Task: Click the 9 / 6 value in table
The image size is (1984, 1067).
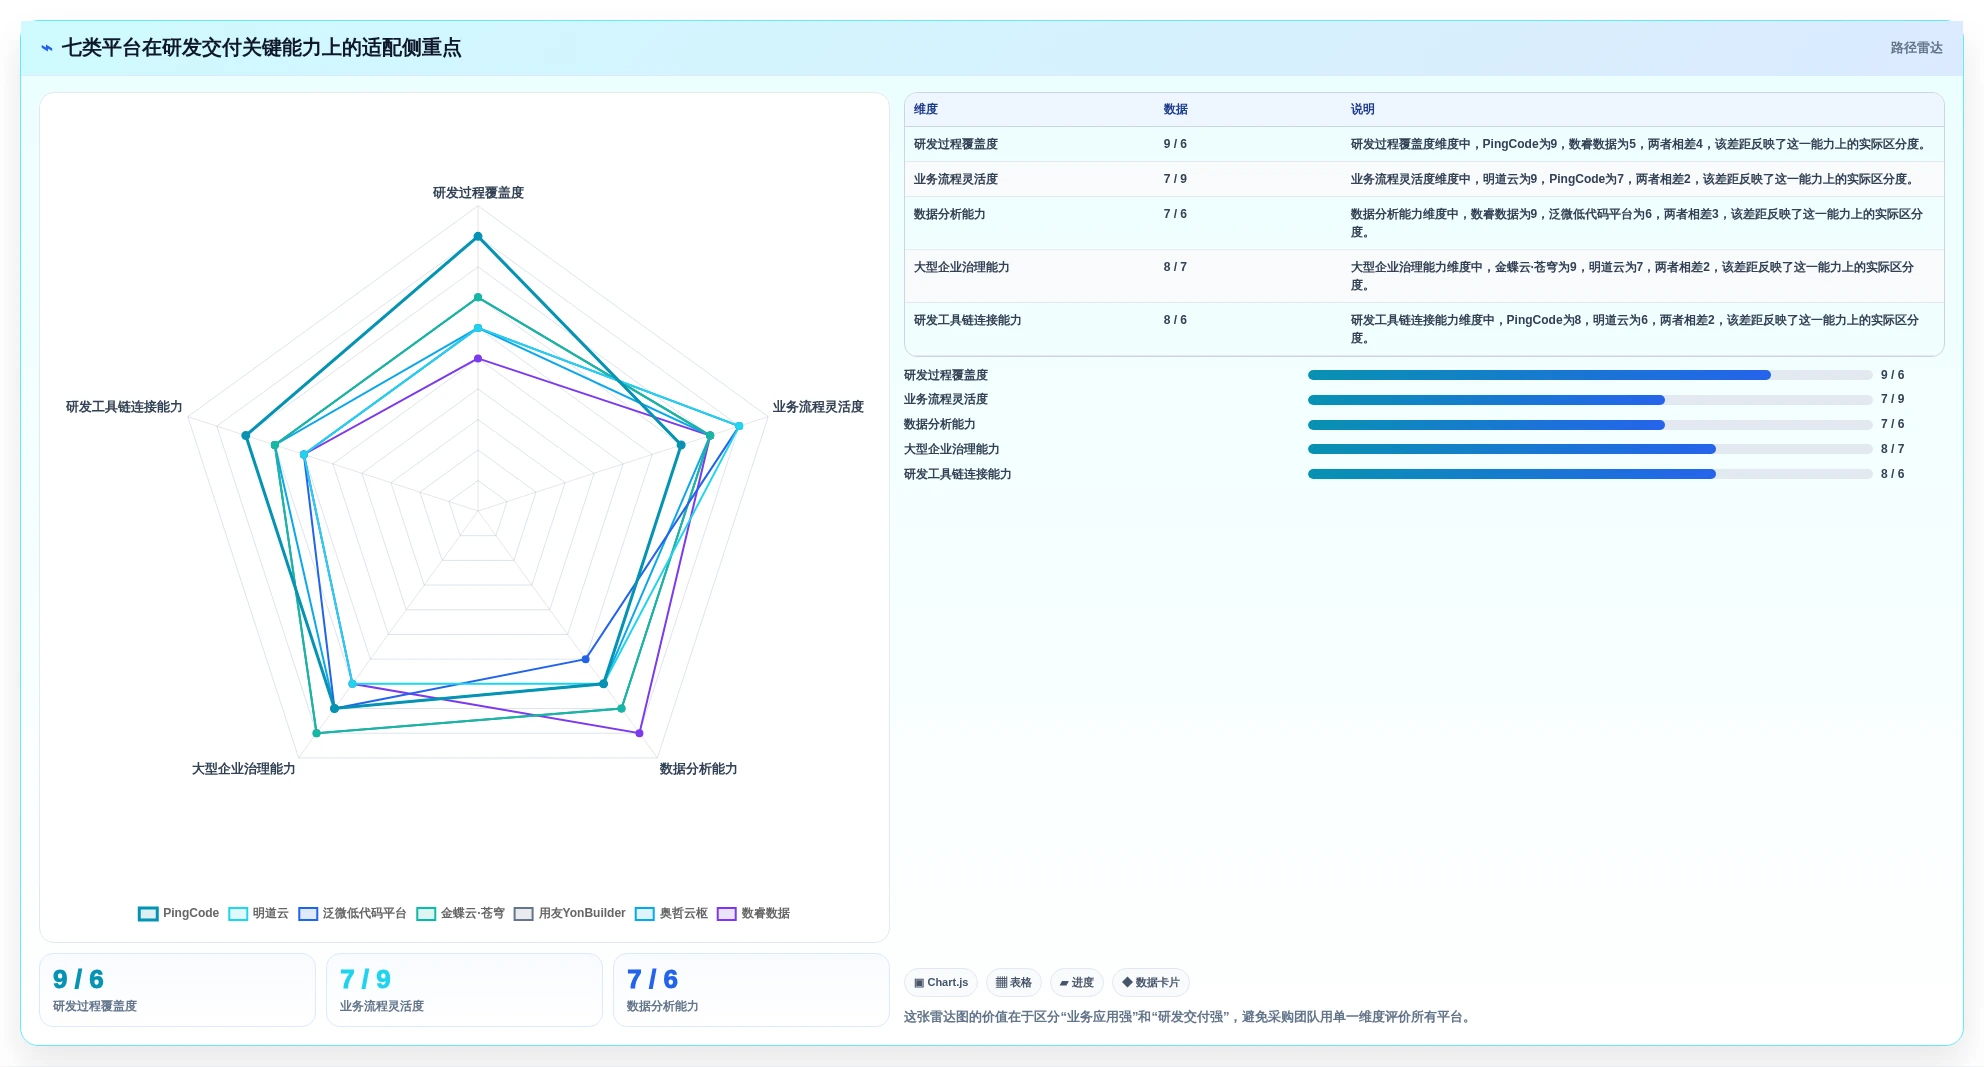Action: point(1175,144)
